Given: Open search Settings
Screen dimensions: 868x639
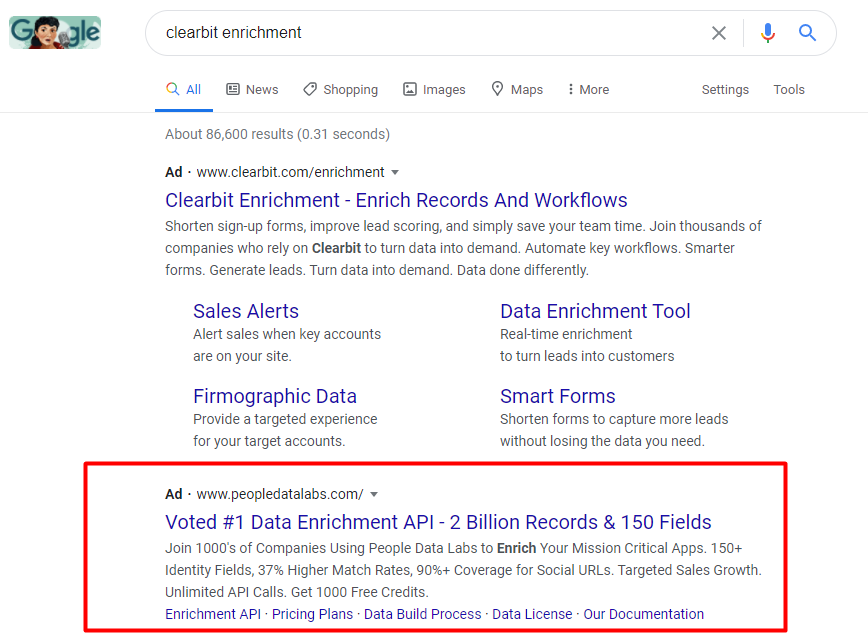Looking at the screenshot, I should (x=725, y=90).
